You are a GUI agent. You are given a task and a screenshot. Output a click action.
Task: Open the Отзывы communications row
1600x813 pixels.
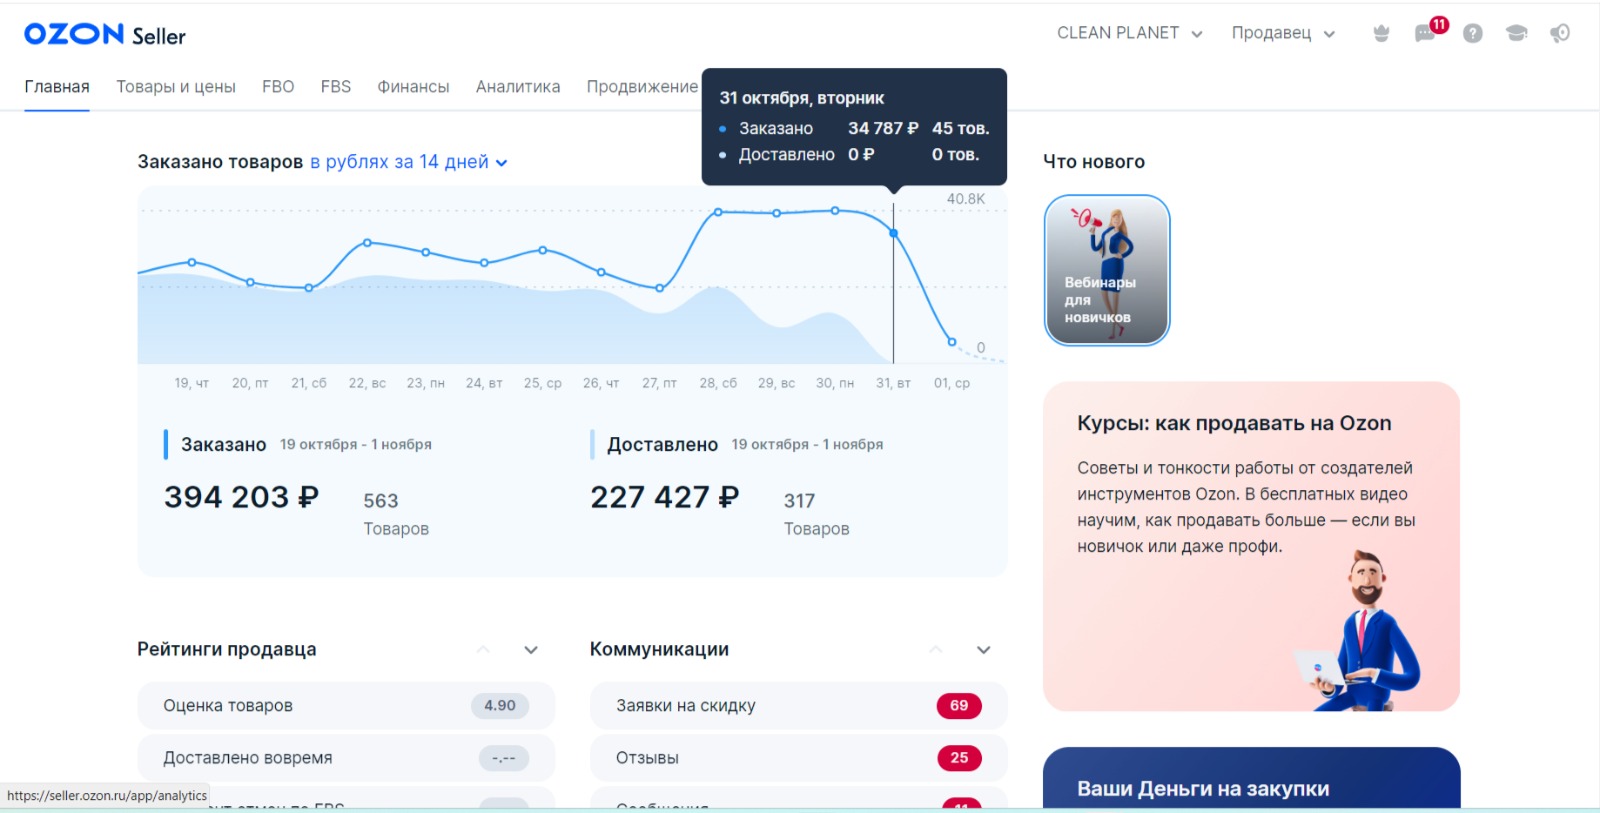[x=798, y=758]
